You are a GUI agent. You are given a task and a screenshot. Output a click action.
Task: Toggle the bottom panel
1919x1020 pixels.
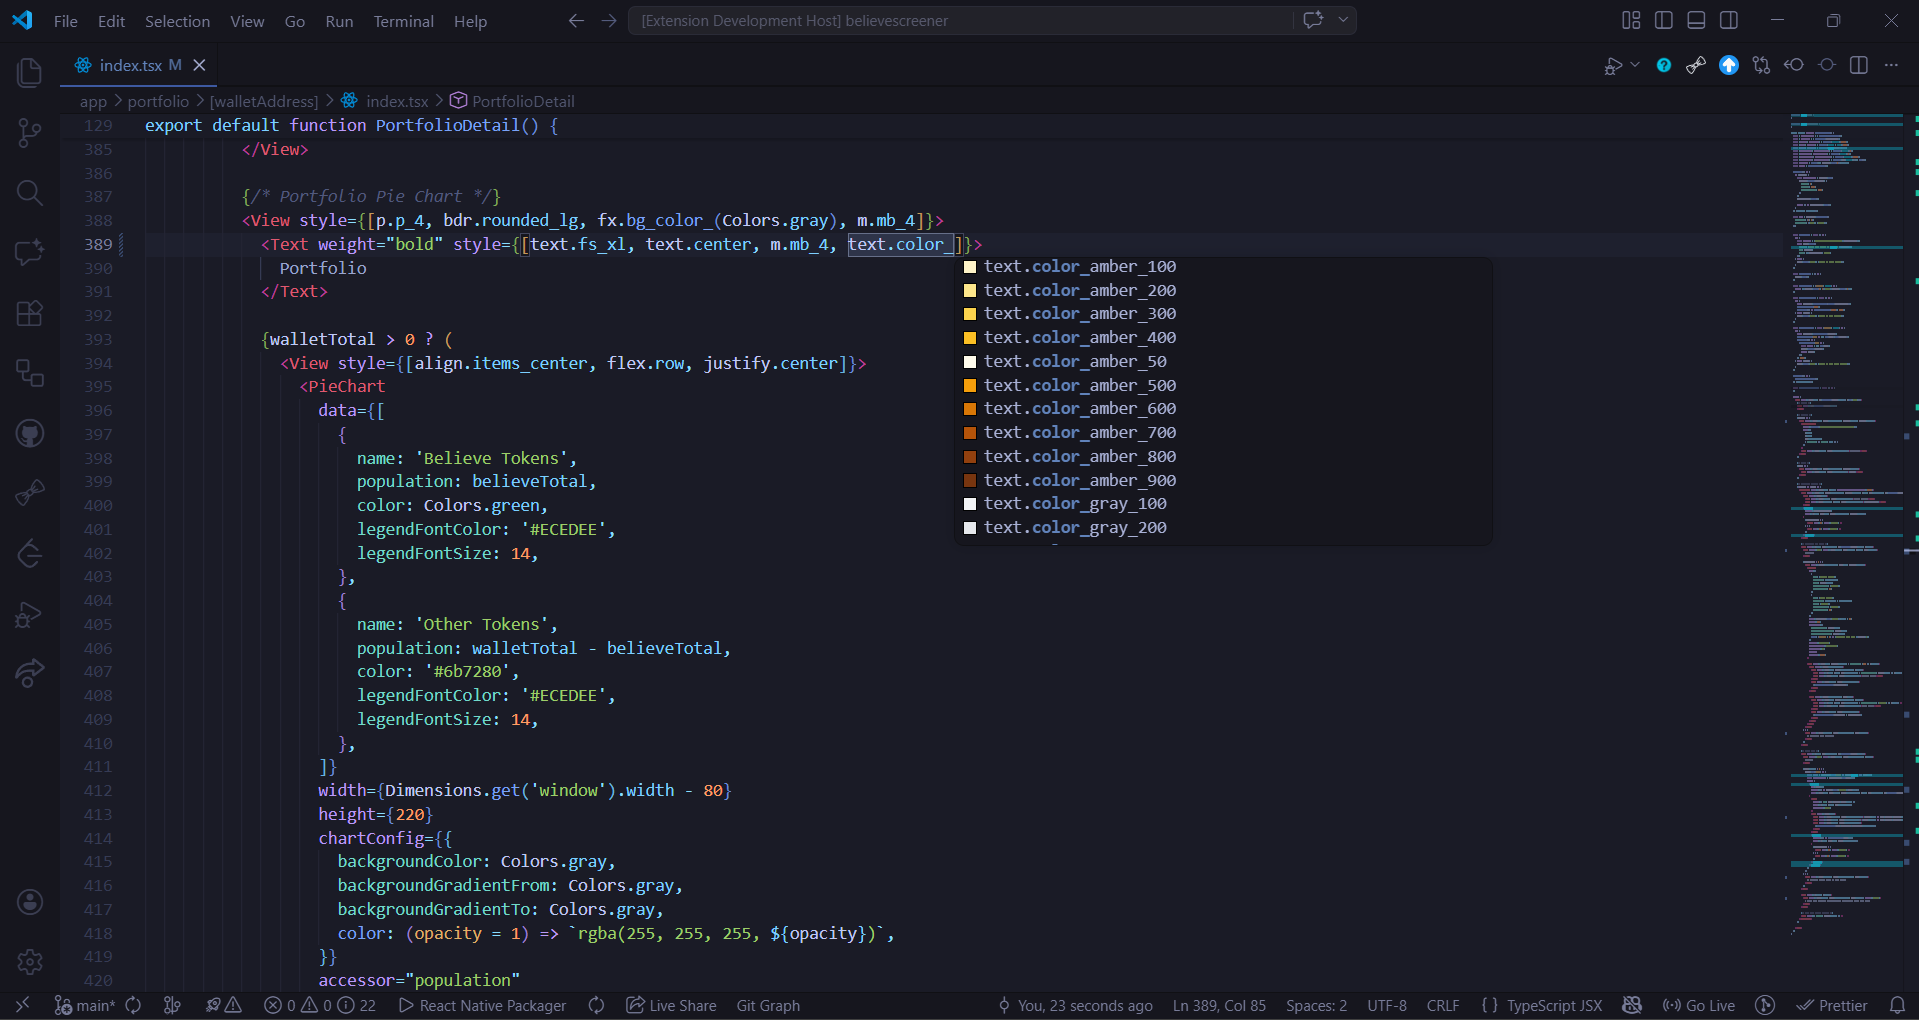[1696, 20]
